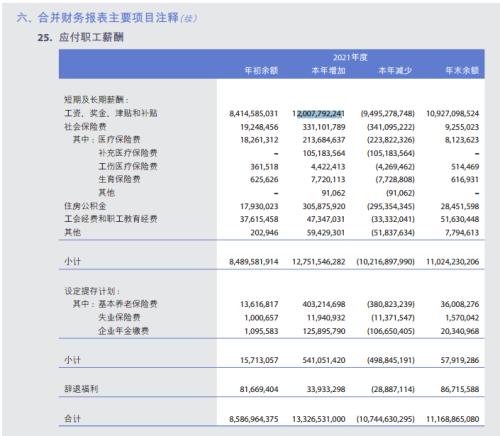500x436 pixels.
Task: Click the value 514,469
Action: [x=465, y=167]
